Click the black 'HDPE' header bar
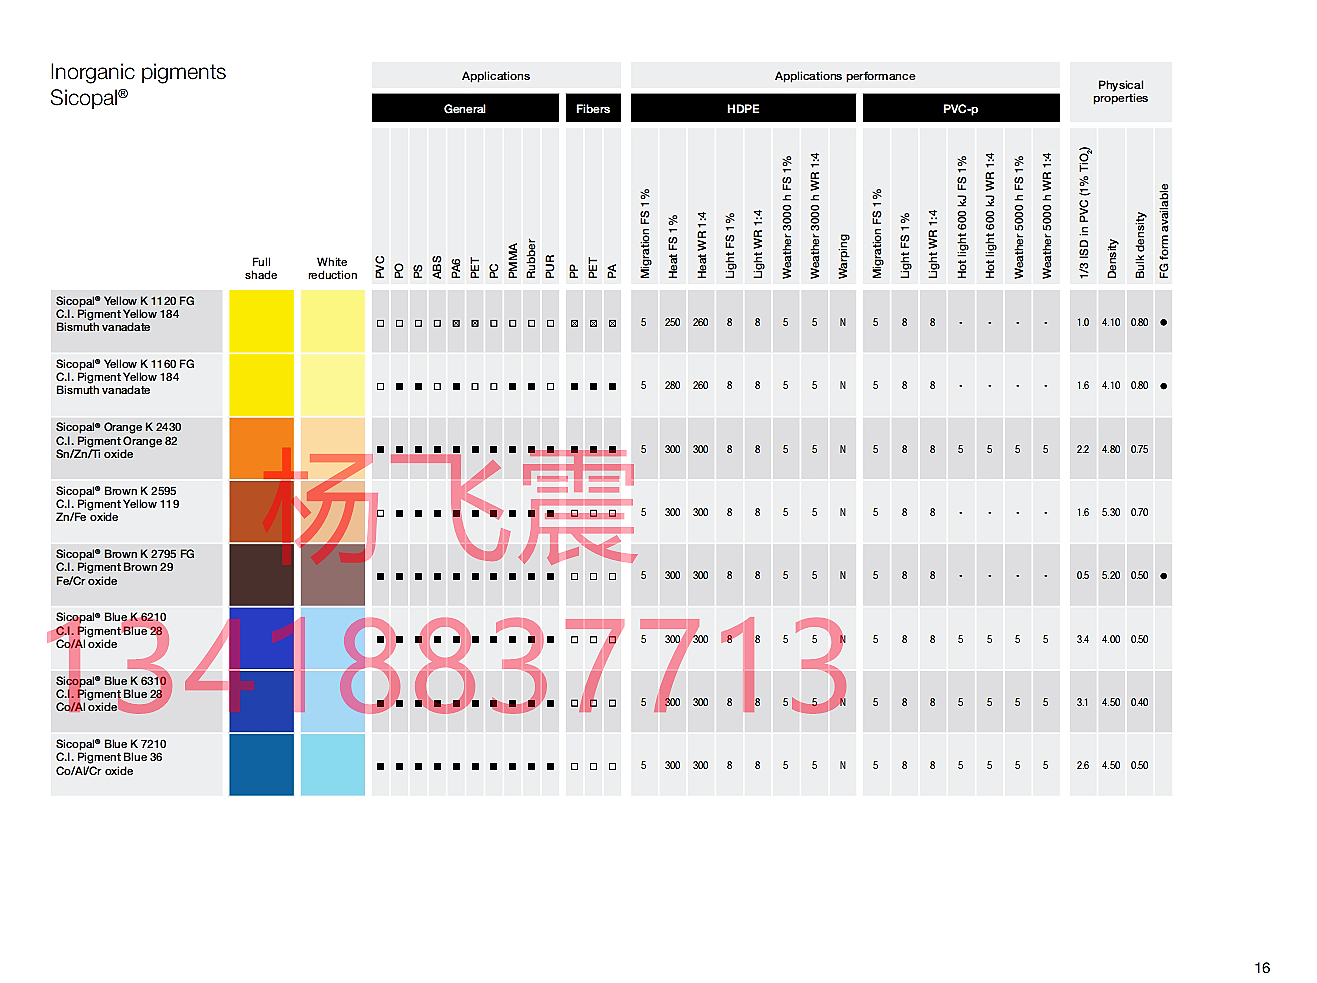This screenshot has height=983, width=1317. [x=743, y=108]
